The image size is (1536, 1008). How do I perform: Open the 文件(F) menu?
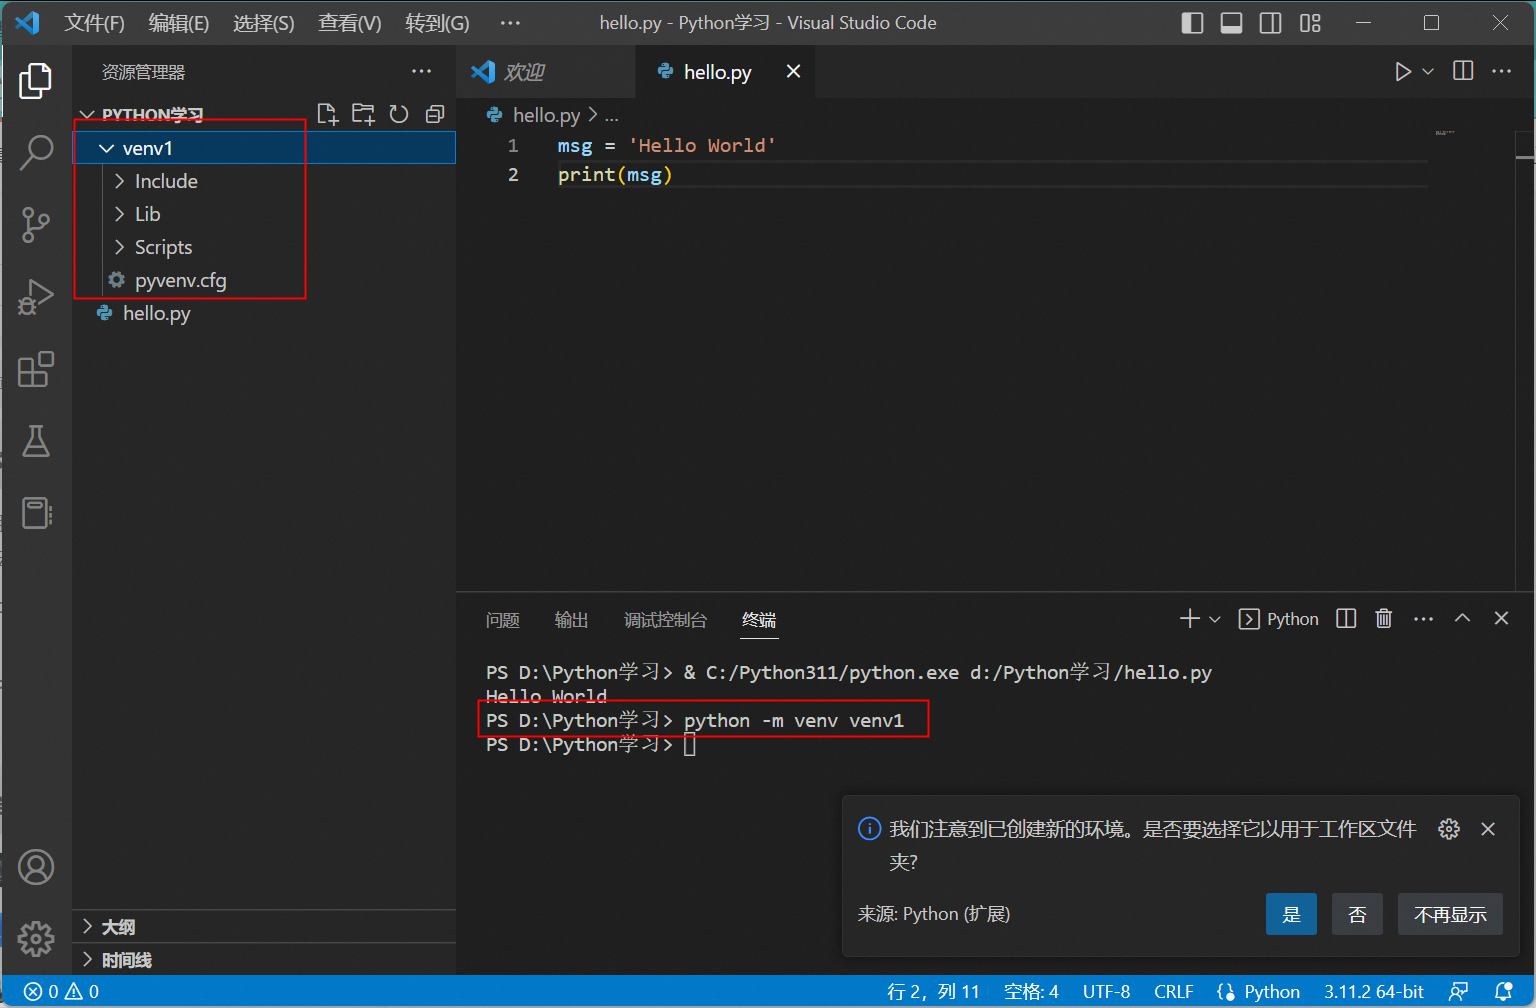[95, 23]
